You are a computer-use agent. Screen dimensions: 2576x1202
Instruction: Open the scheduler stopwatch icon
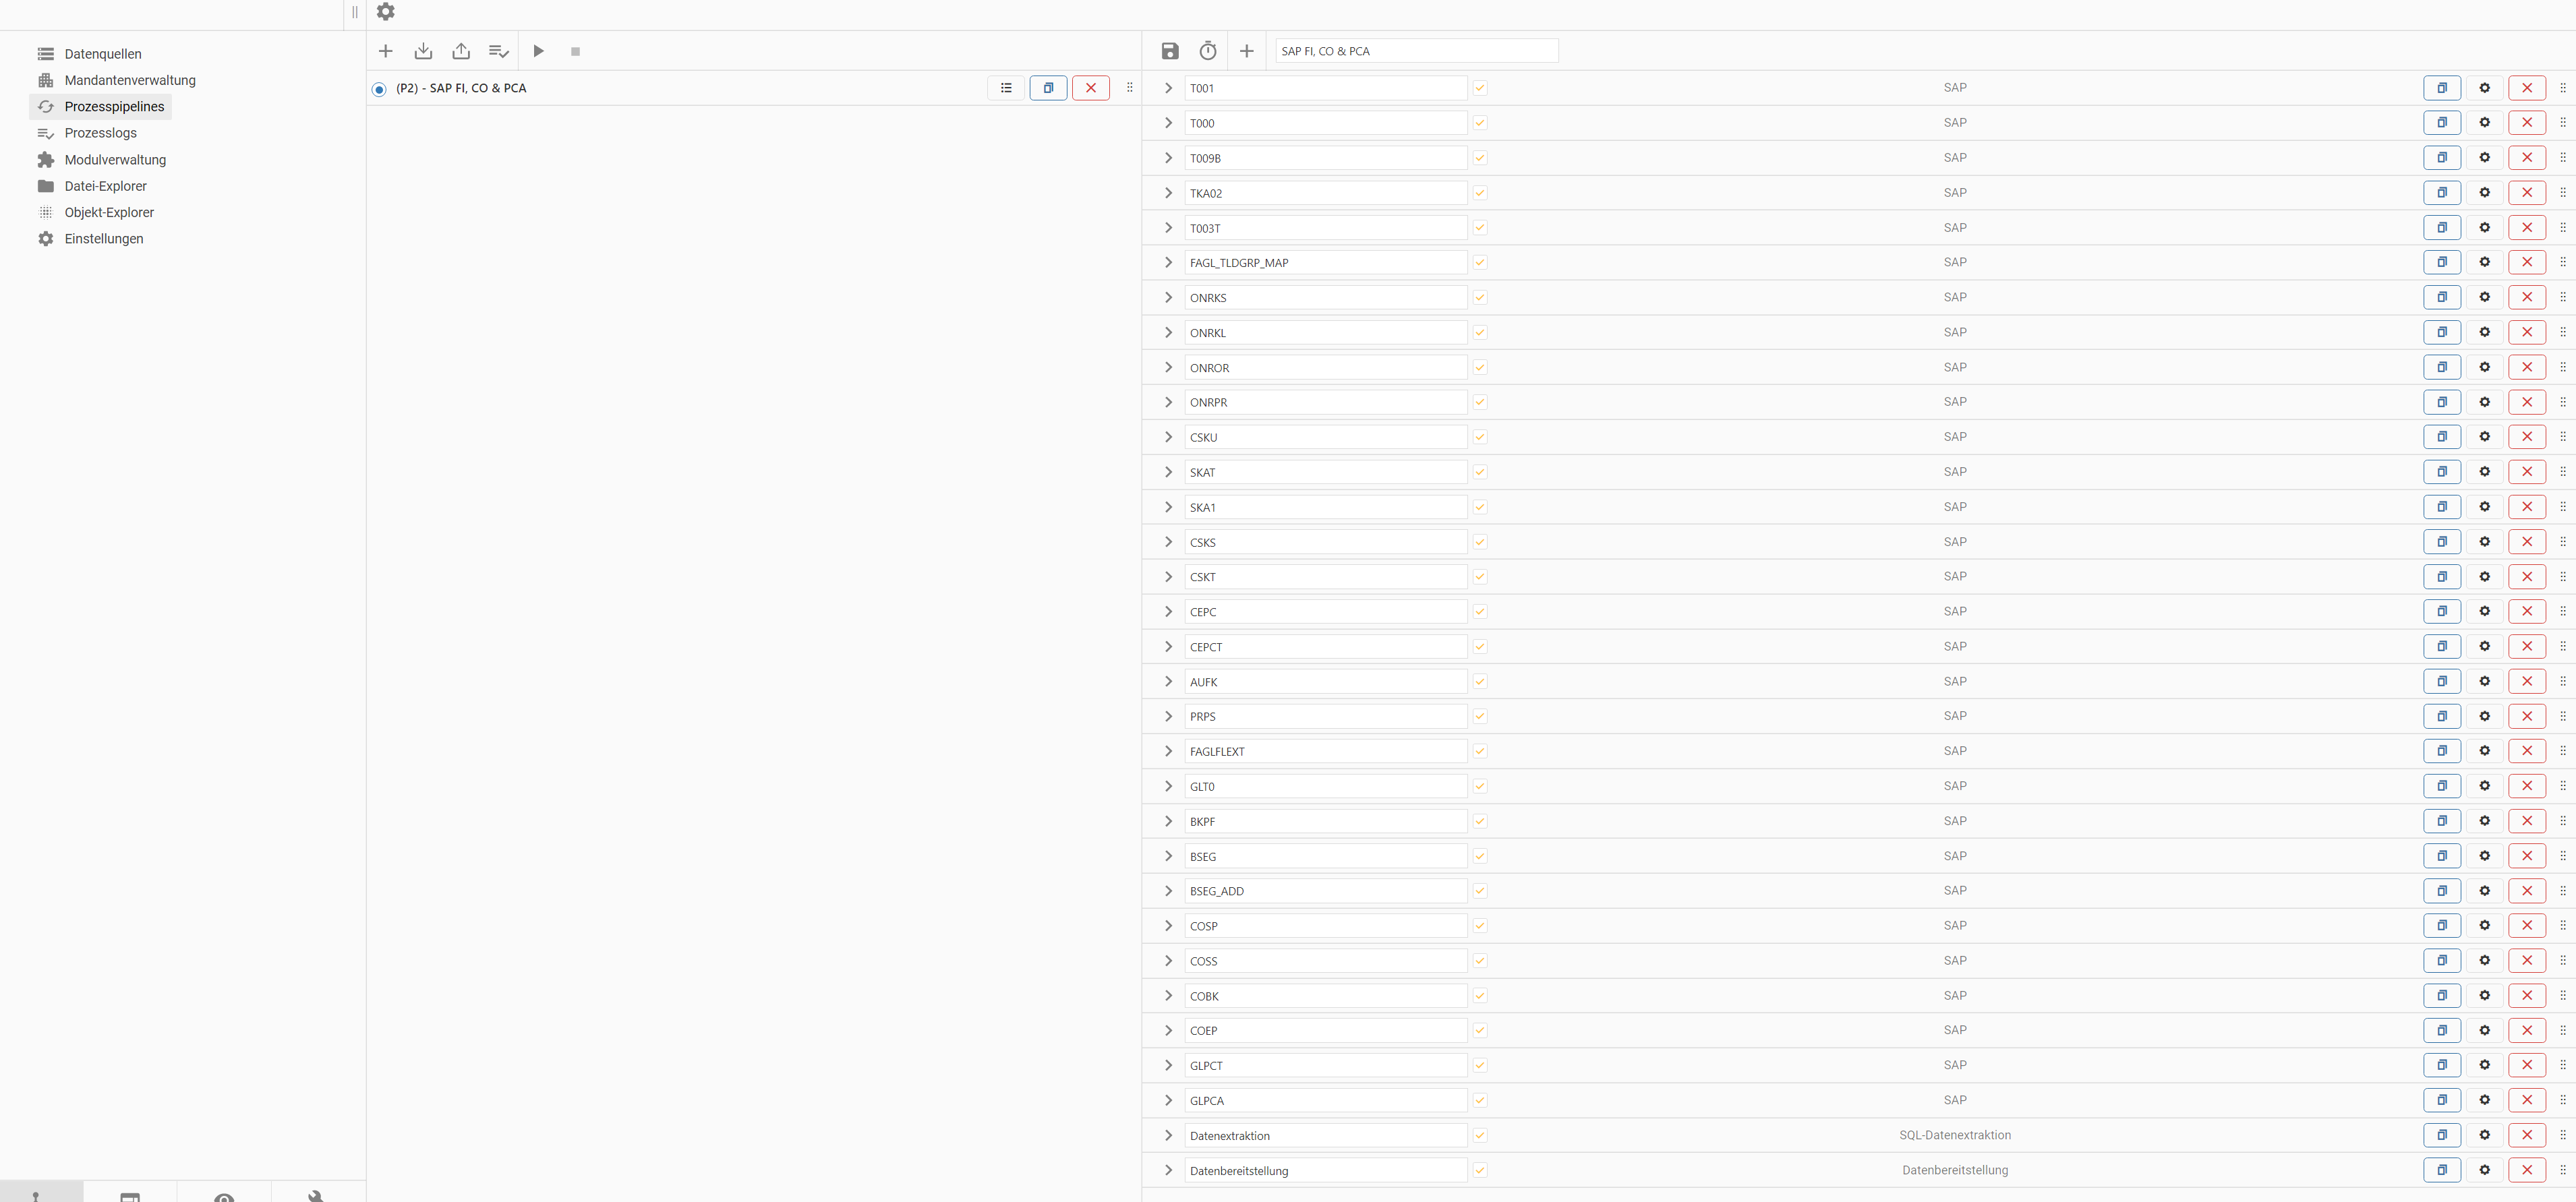[1208, 51]
